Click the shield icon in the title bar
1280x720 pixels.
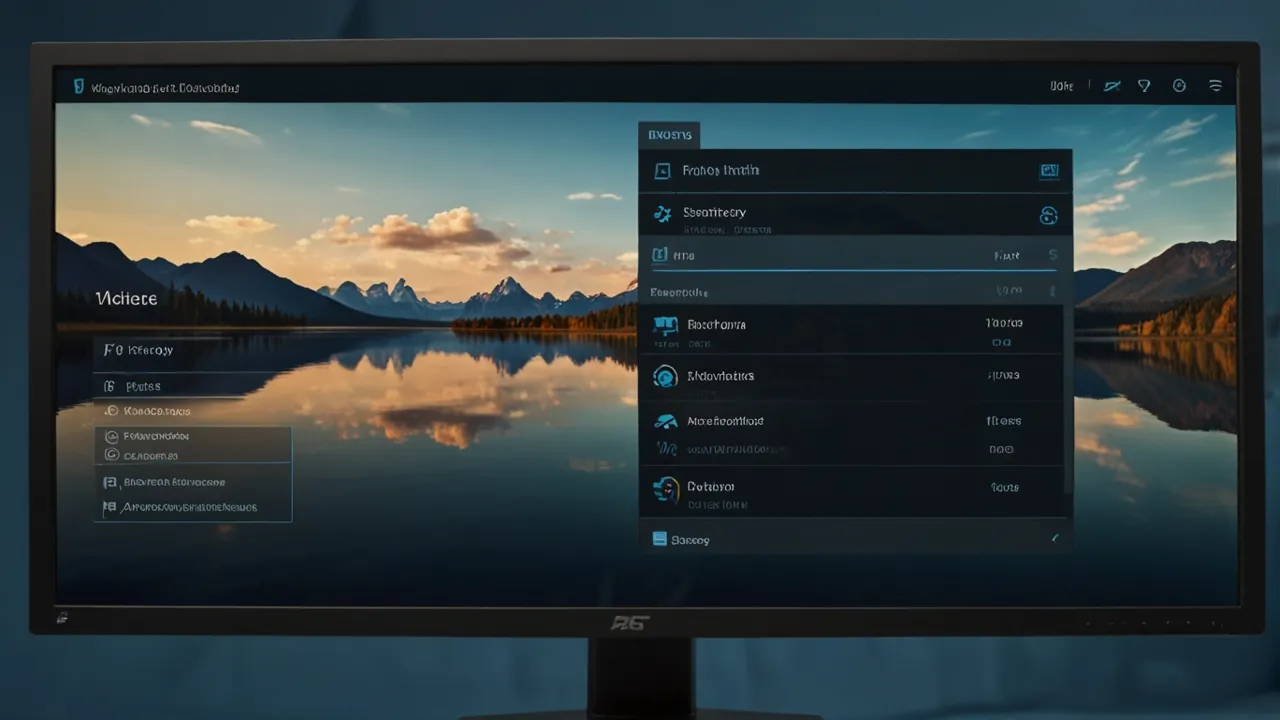tap(78, 87)
